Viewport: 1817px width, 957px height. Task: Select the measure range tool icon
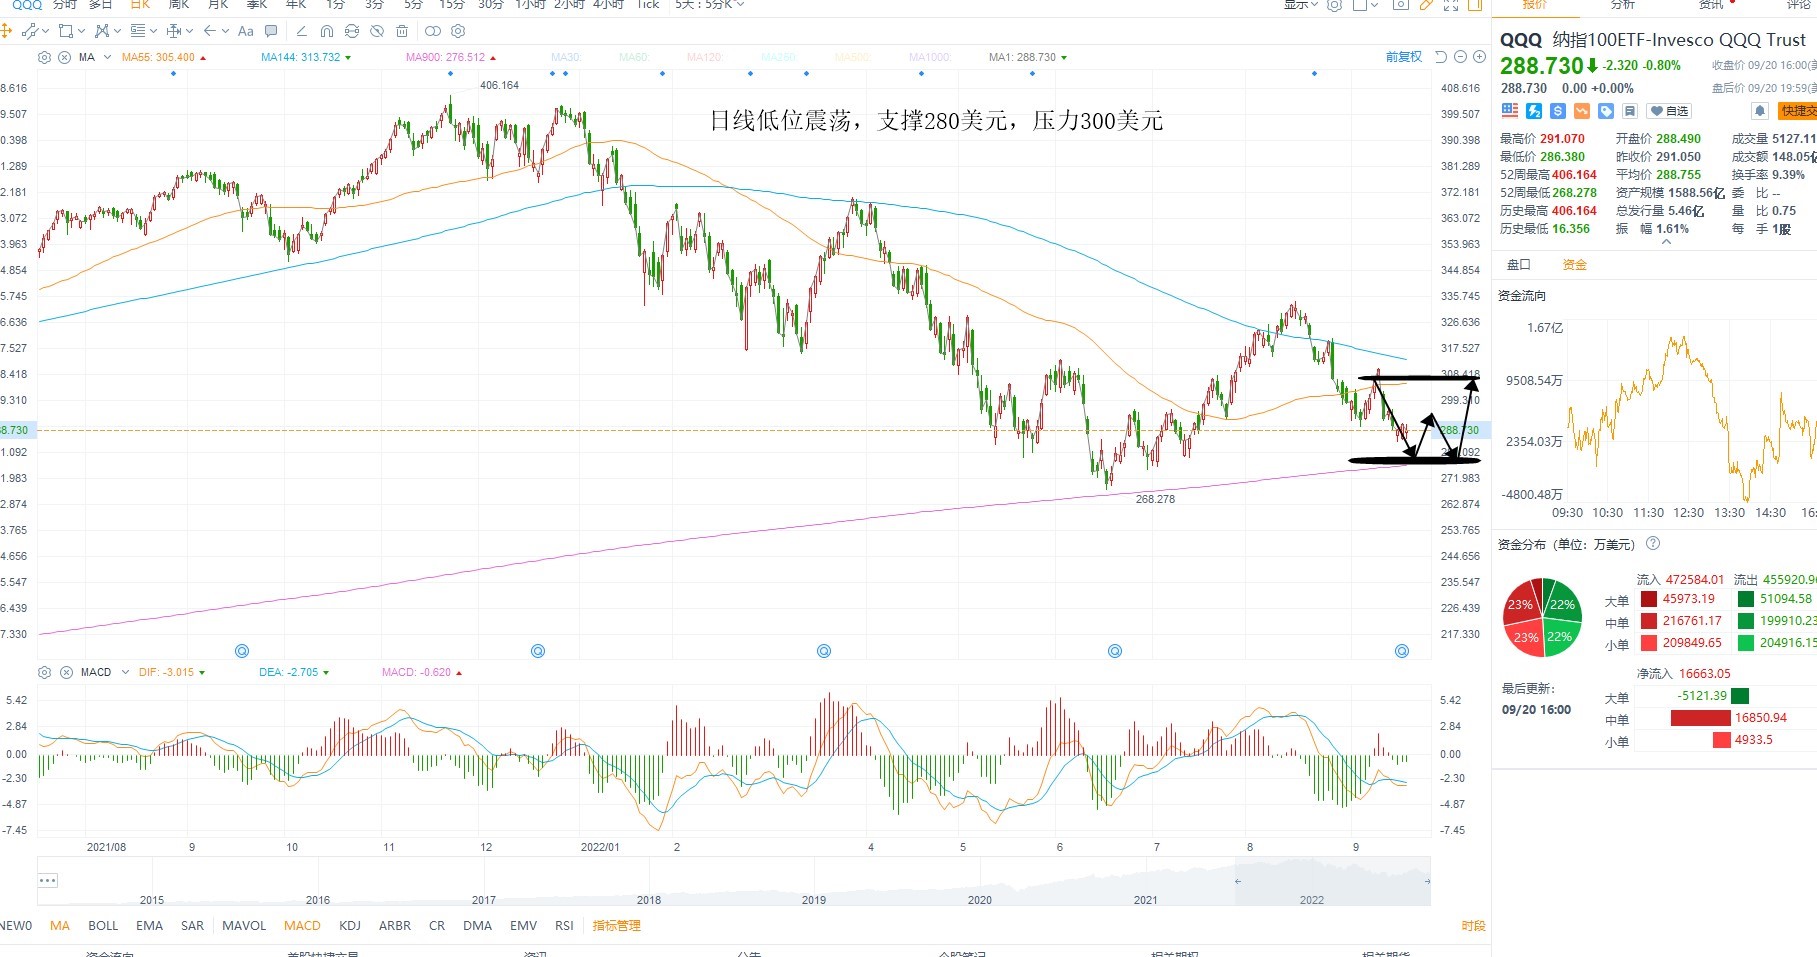[x=174, y=31]
